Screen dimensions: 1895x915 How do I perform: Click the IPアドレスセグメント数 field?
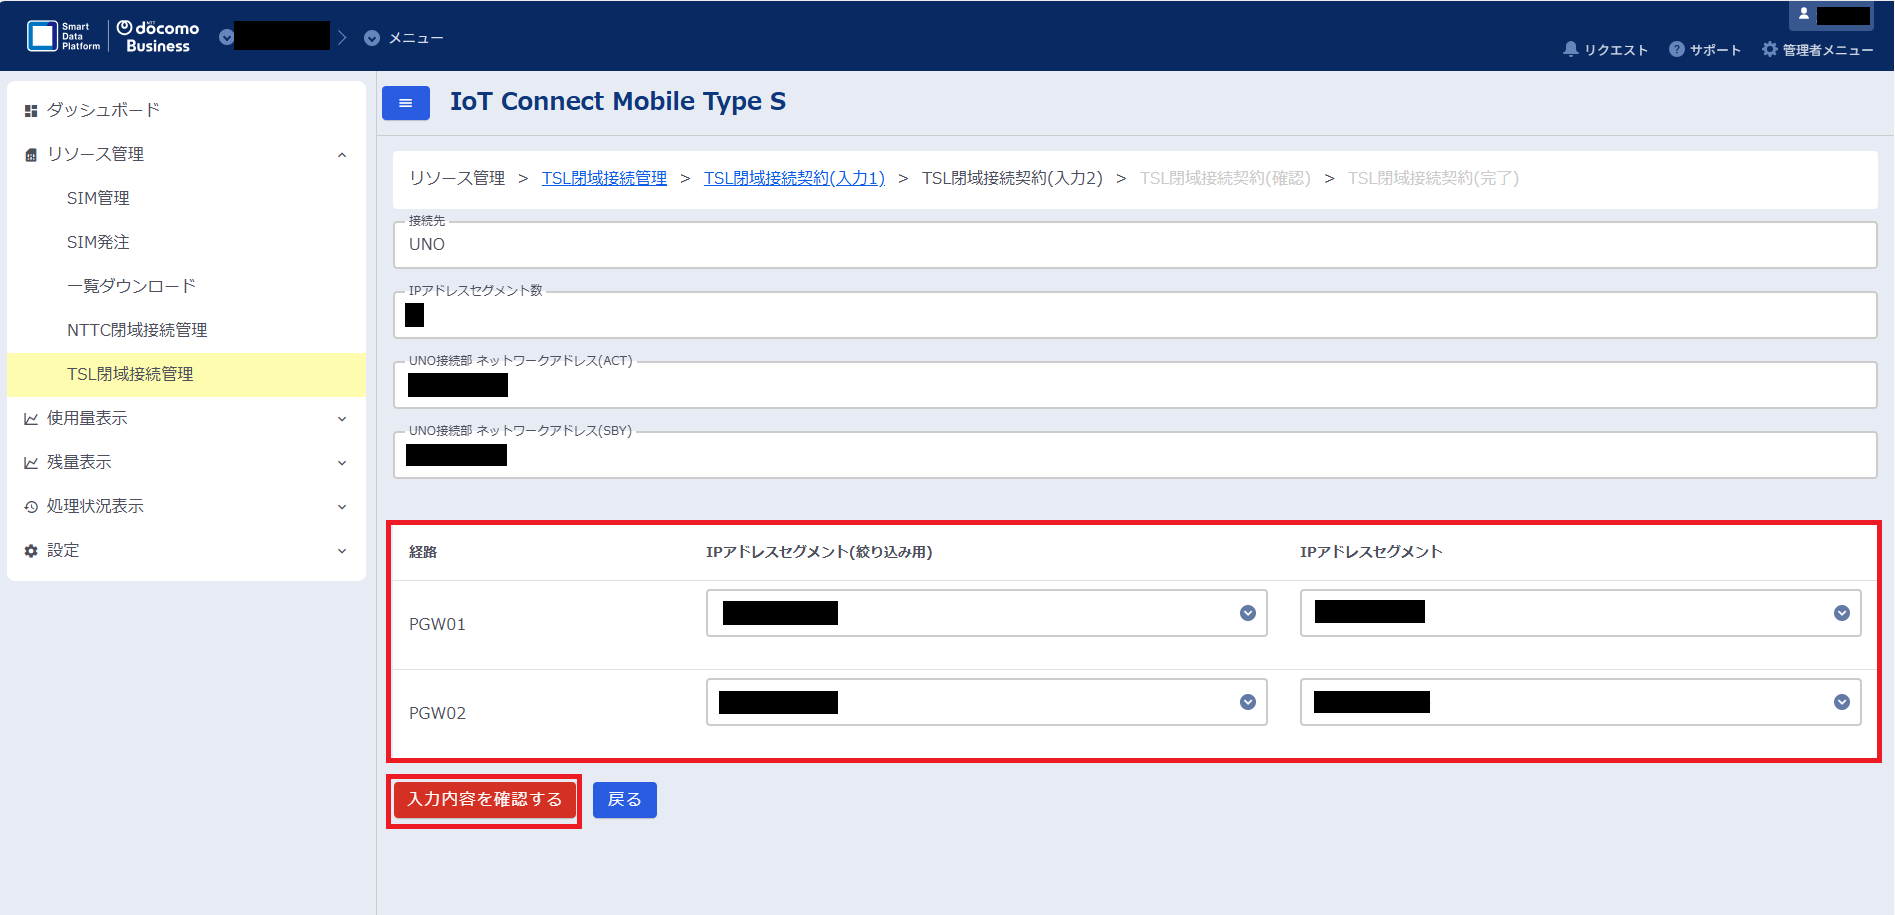pos(1135,315)
